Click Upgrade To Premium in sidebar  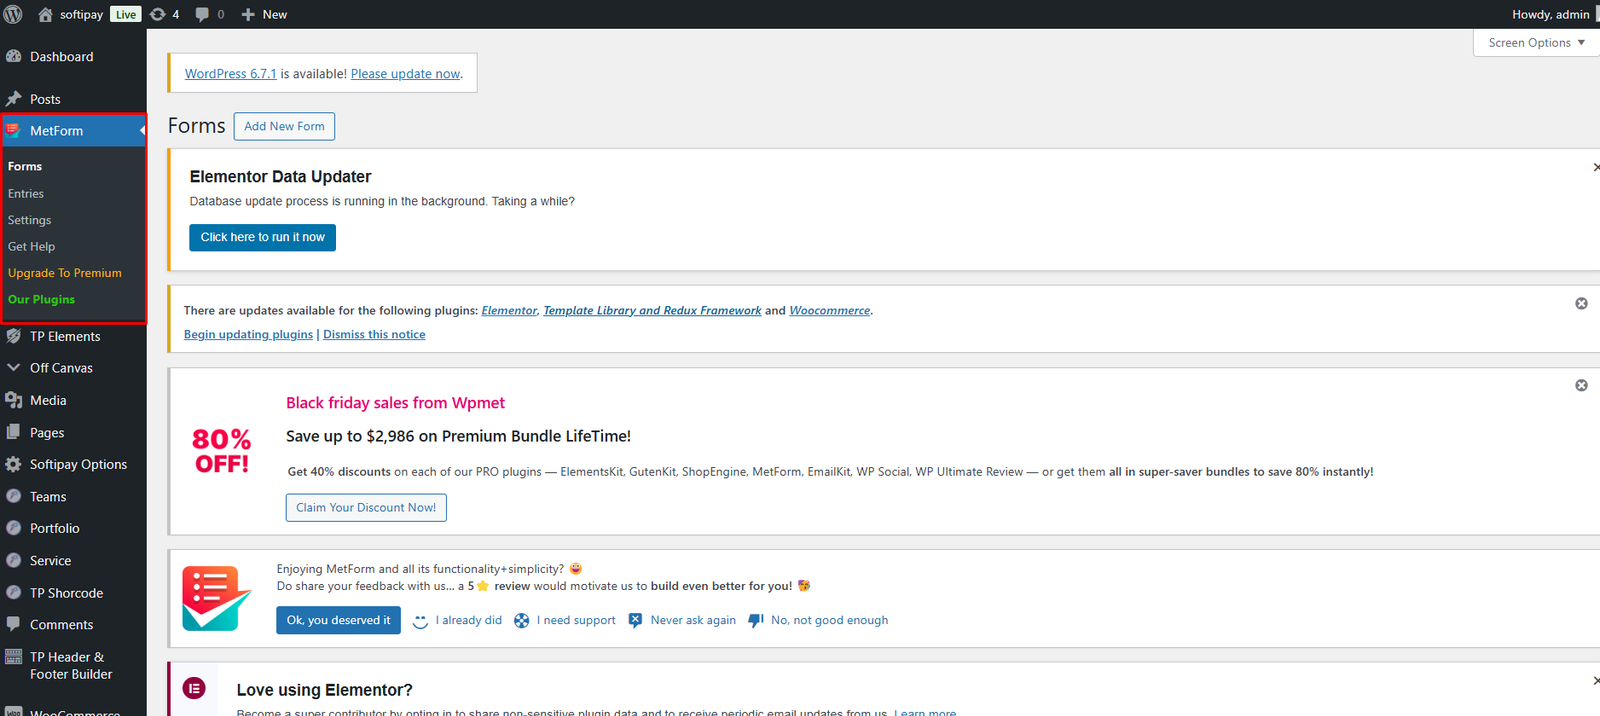click(65, 273)
